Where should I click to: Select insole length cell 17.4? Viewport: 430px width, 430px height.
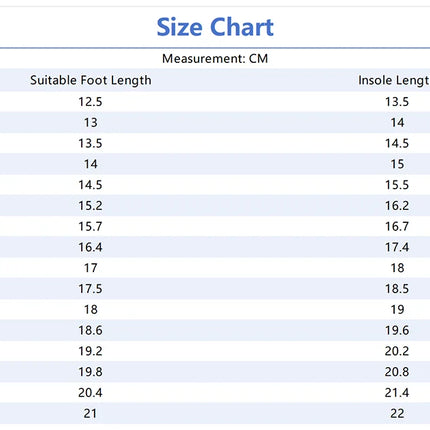point(397,247)
